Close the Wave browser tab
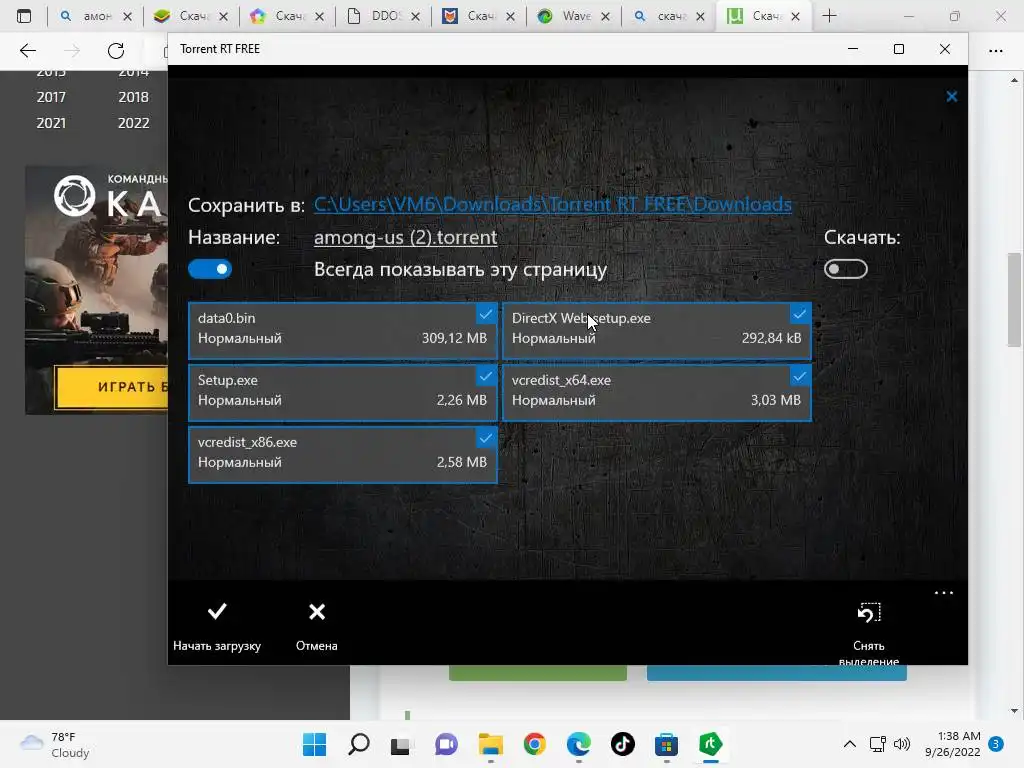 click(x=605, y=16)
